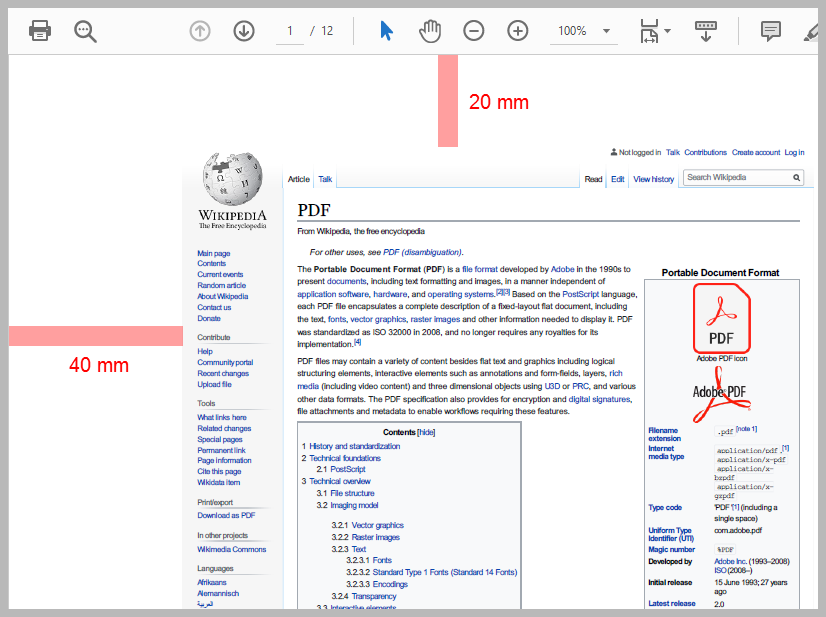
Task: Click the Print icon in the toolbar
Action: tap(40, 31)
